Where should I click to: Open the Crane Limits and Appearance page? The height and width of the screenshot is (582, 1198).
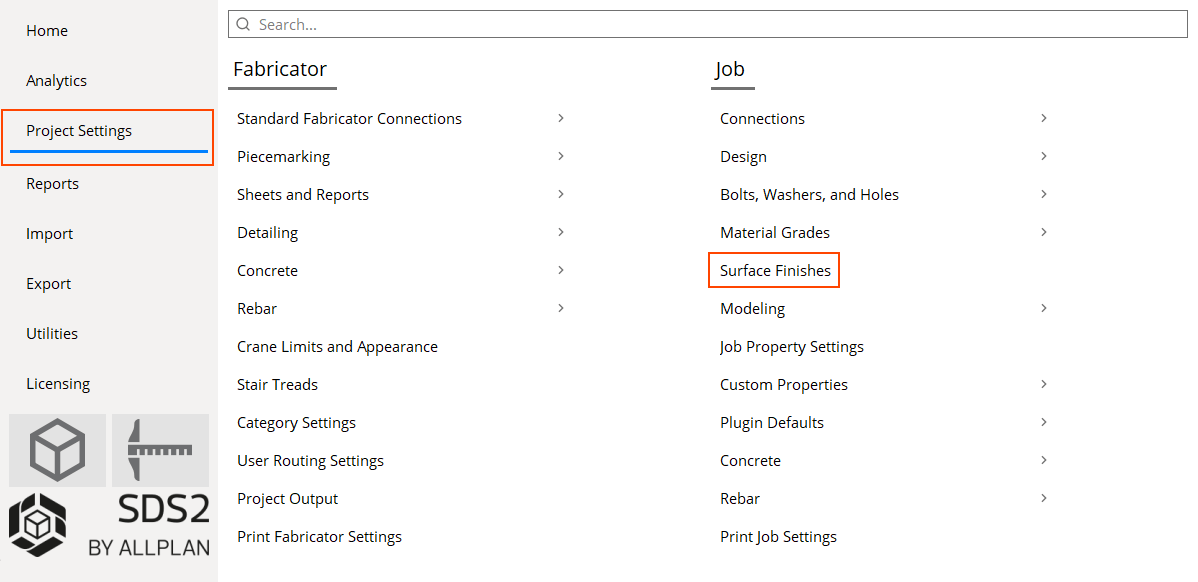[x=337, y=346]
